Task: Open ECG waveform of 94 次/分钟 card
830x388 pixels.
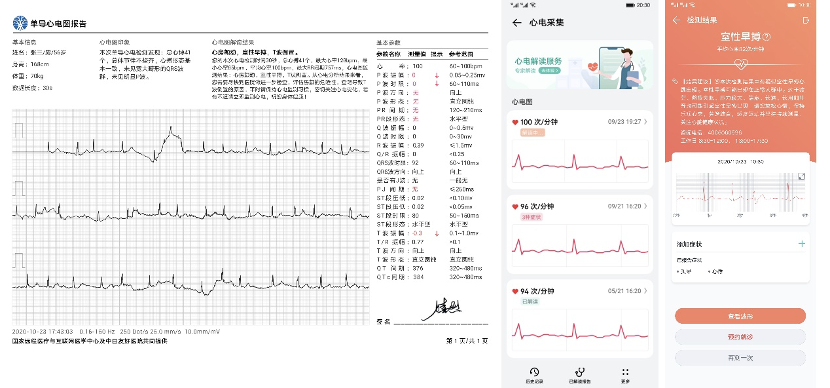Action: coord(580,330)
